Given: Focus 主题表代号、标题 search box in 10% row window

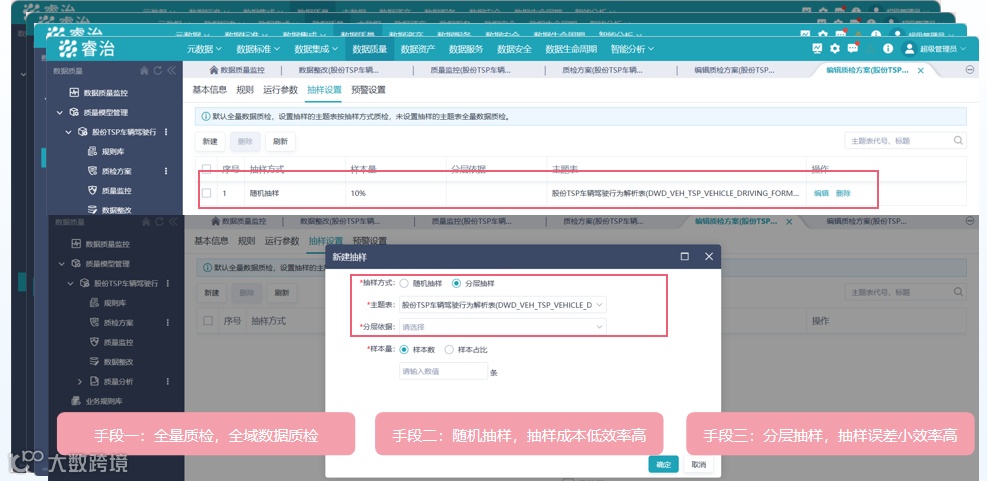Looking at the screenshot, I should point(905,141).
